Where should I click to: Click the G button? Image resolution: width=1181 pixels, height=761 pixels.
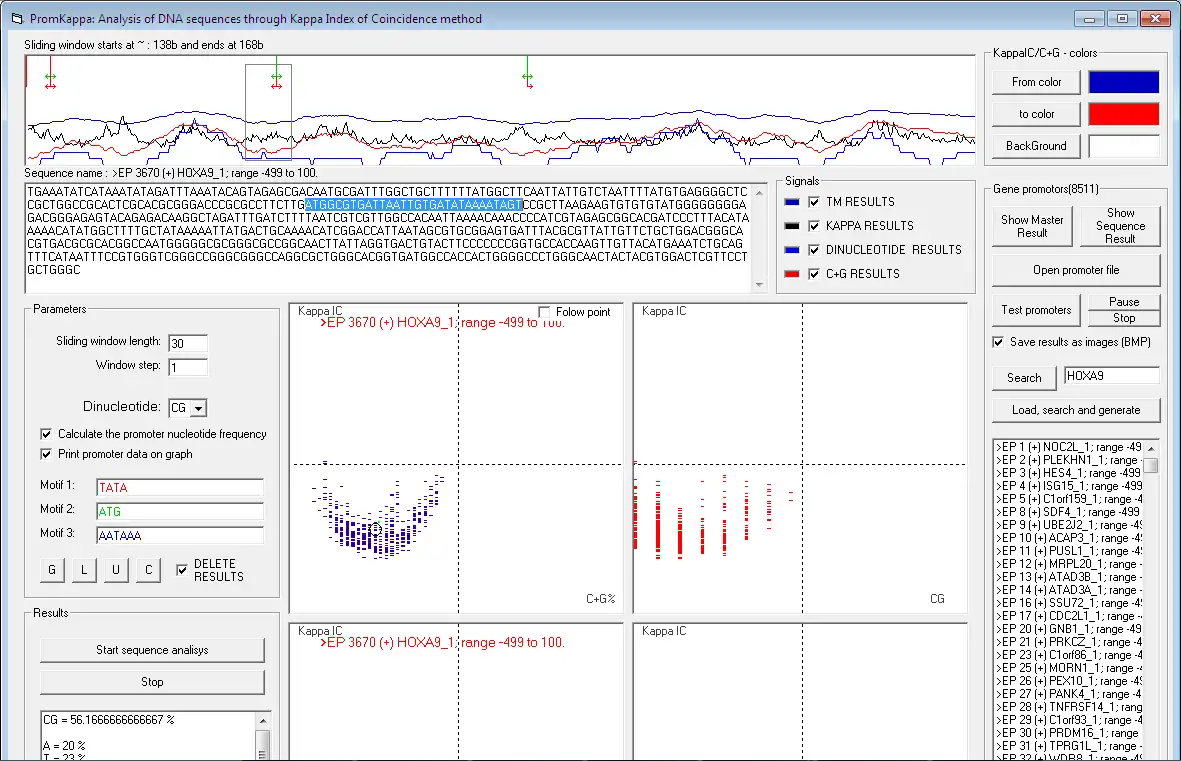[x=52, y=570]
